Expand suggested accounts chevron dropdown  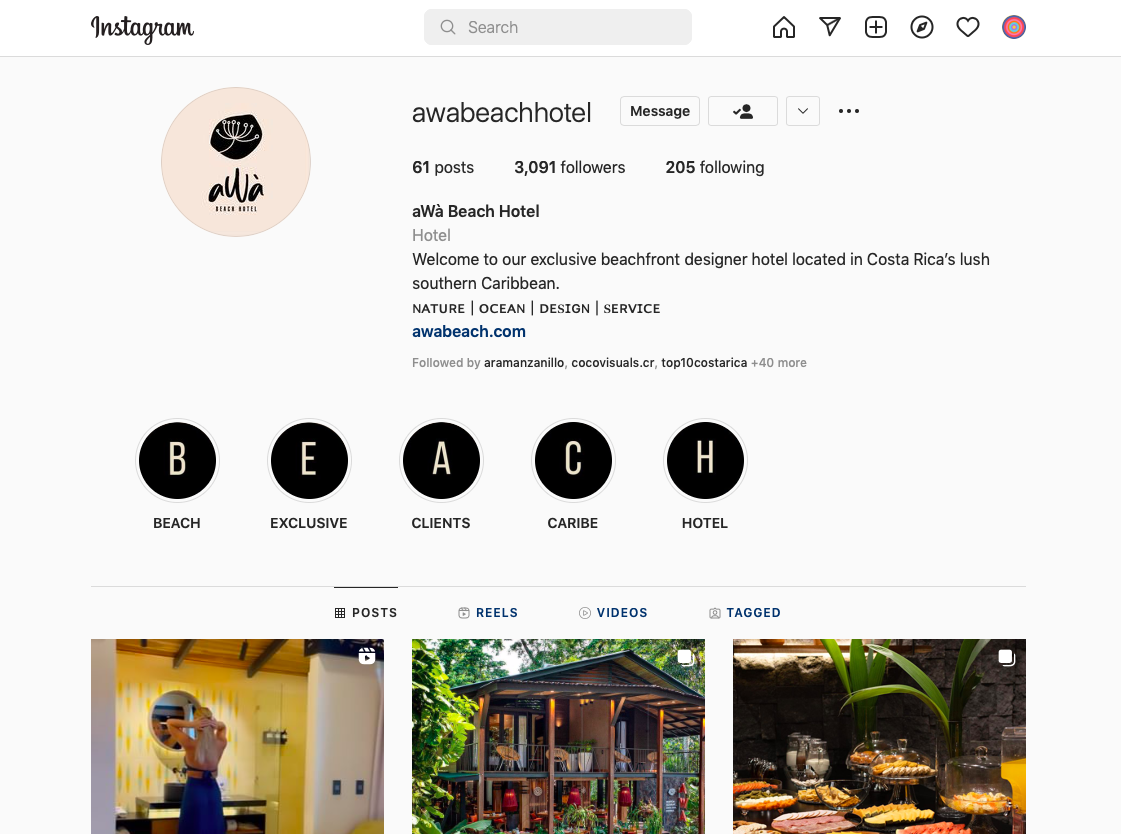[x=803, y=111]
